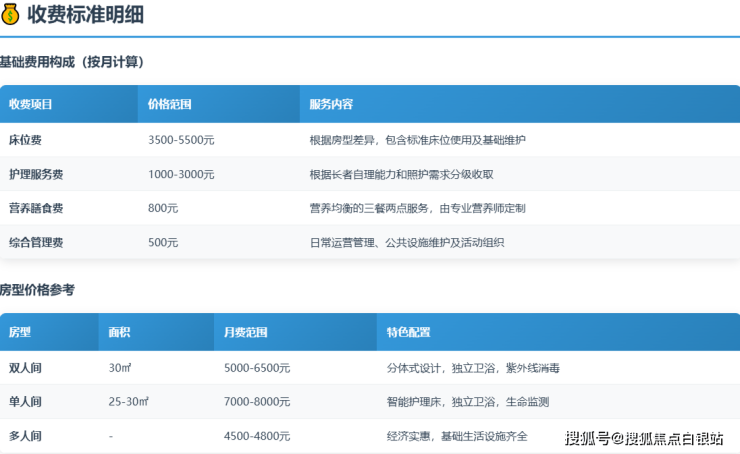Select the 月费范围 column header

[246, 332]
